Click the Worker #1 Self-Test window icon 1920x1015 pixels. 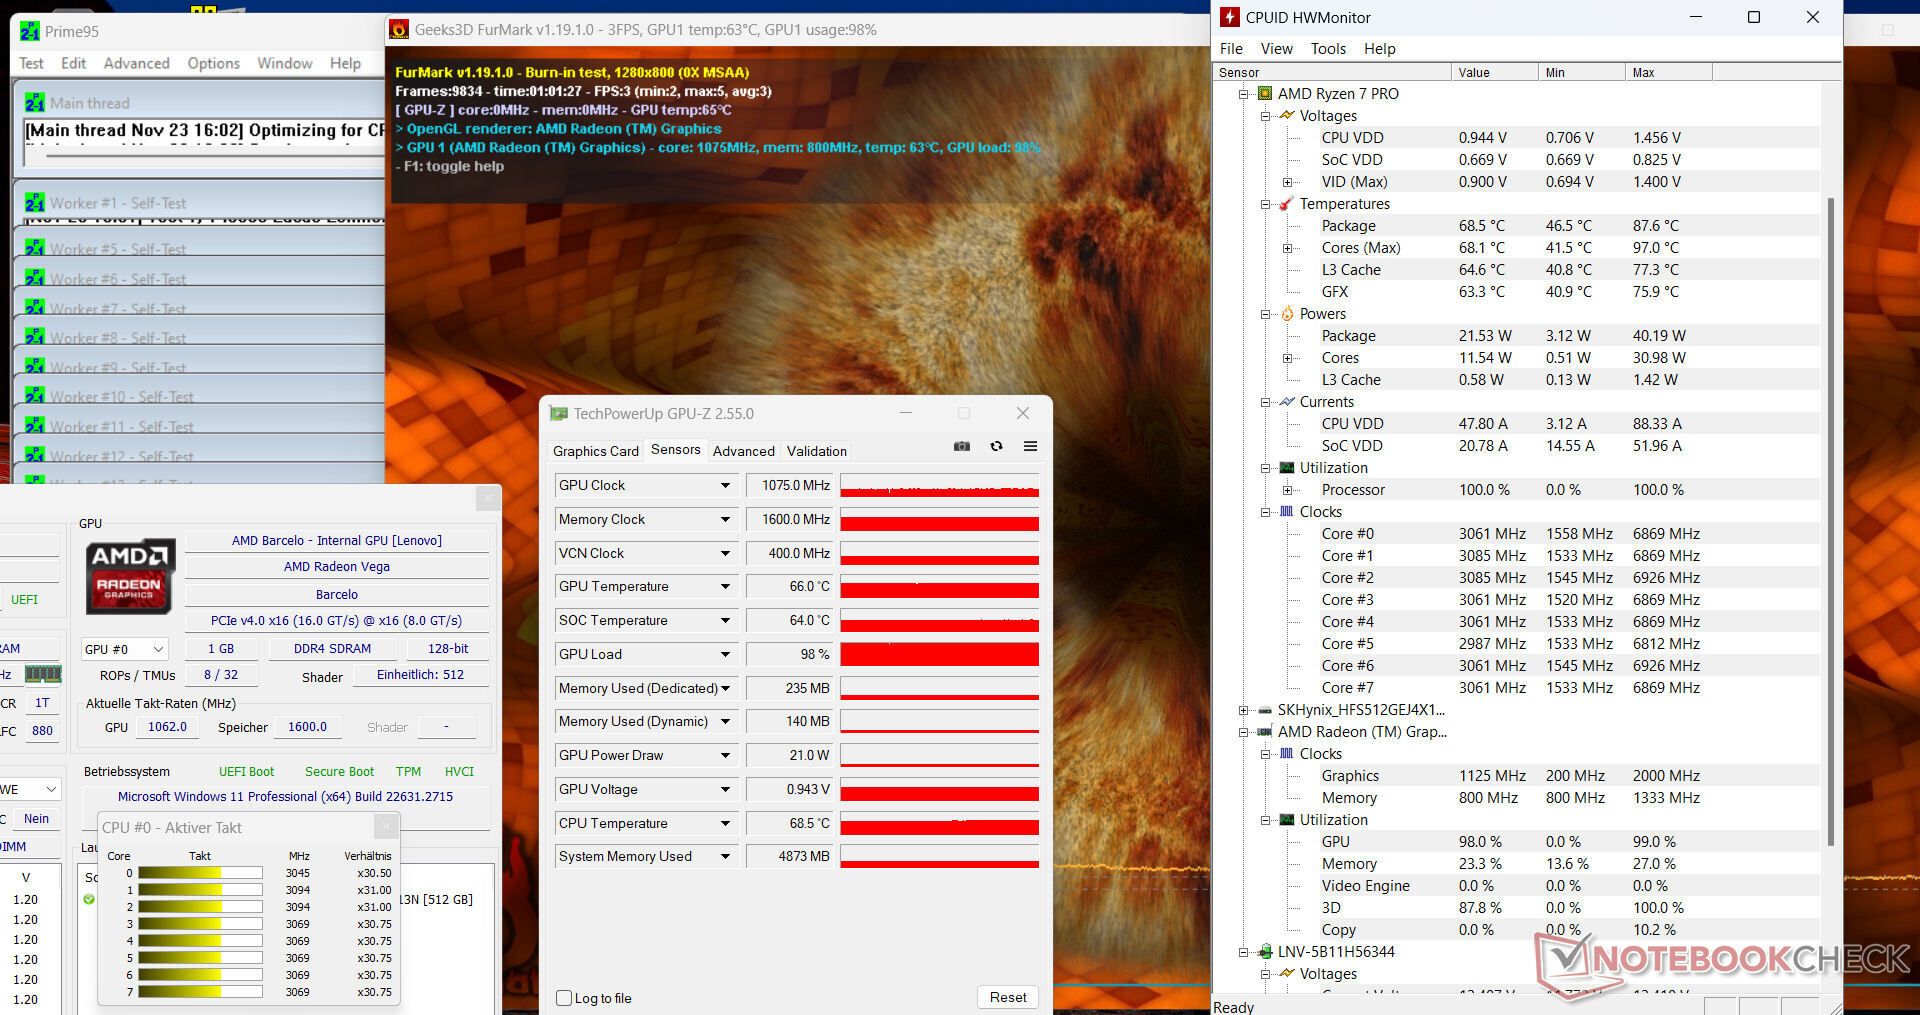tap(35, 203)
